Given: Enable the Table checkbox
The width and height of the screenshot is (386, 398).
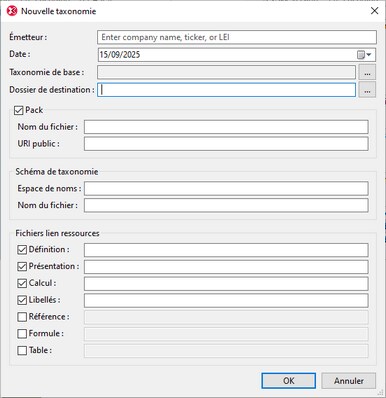Looking at the screenshot, I should [x=22, y=350].
